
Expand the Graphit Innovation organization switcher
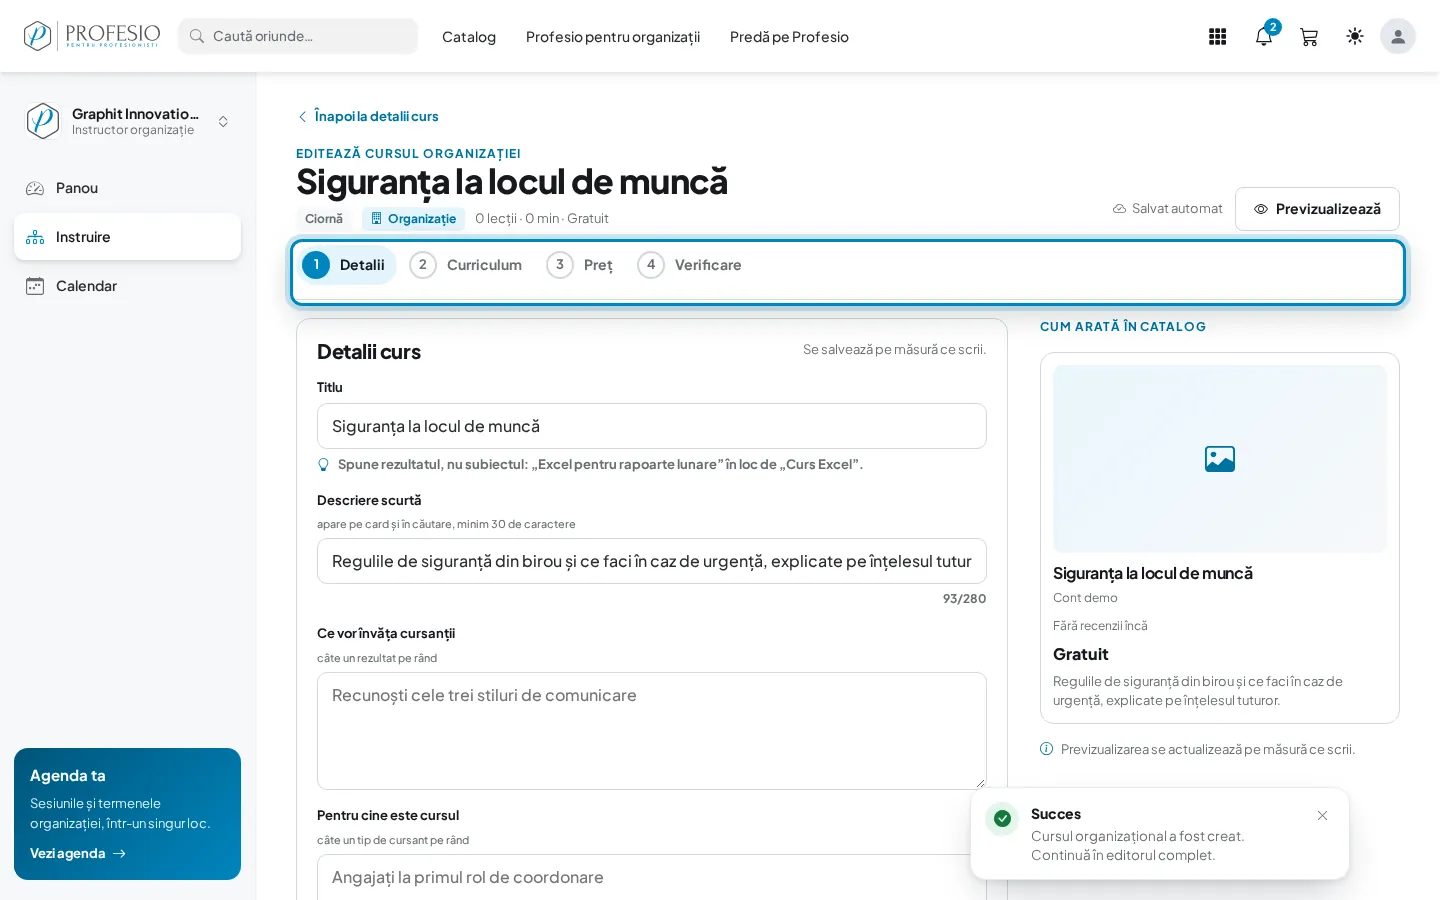pyautogui.click(x=127, y=121)
